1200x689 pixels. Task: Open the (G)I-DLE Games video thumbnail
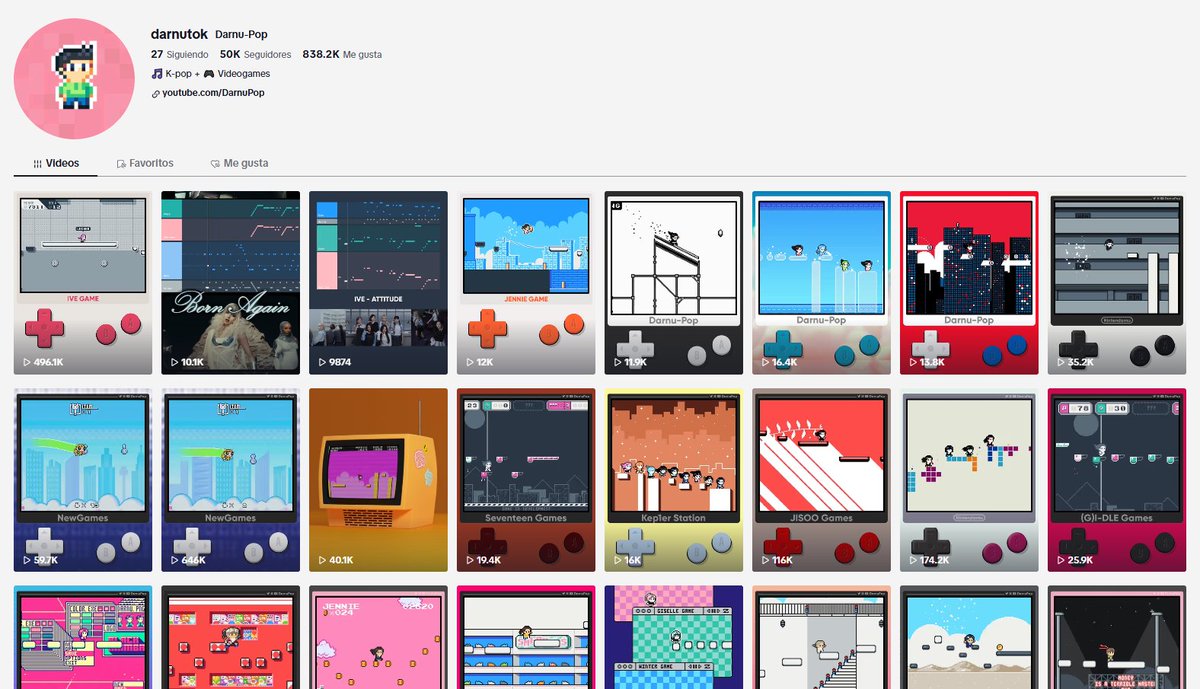[x=1117, y=480]
